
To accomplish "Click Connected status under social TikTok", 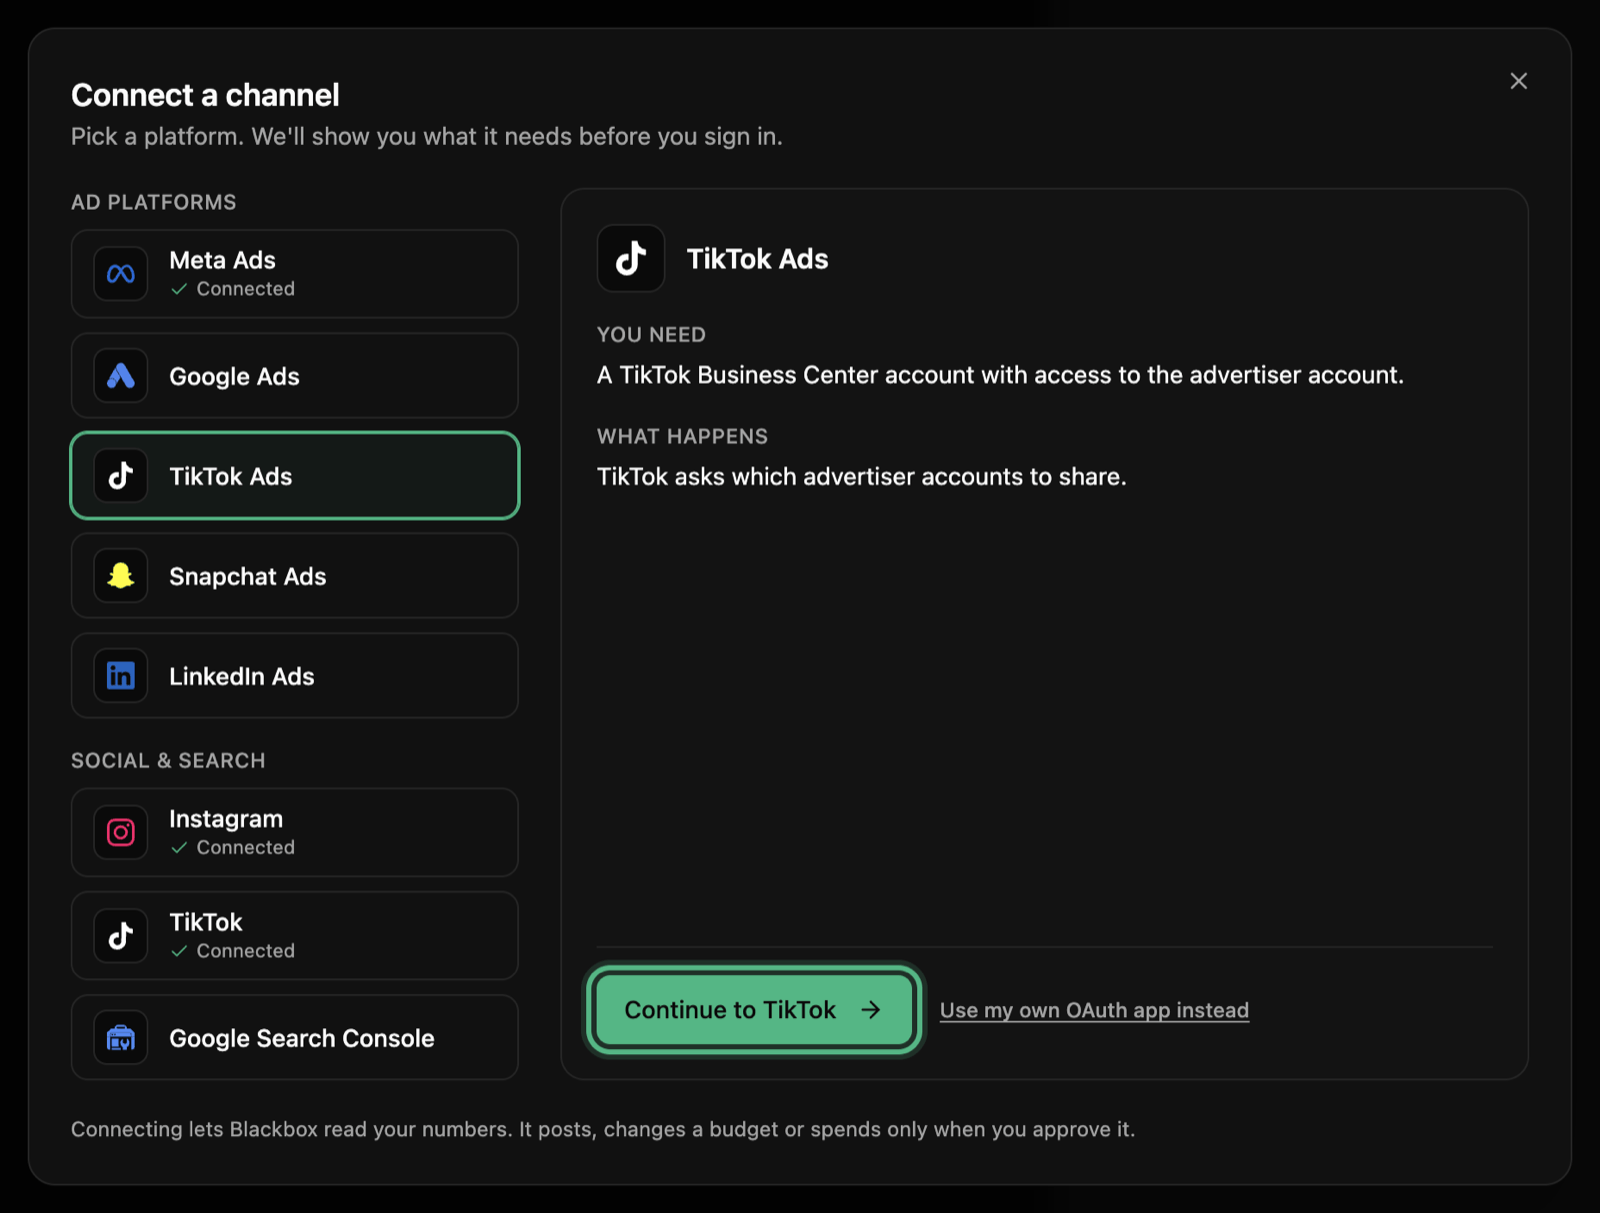I will 246,951.
